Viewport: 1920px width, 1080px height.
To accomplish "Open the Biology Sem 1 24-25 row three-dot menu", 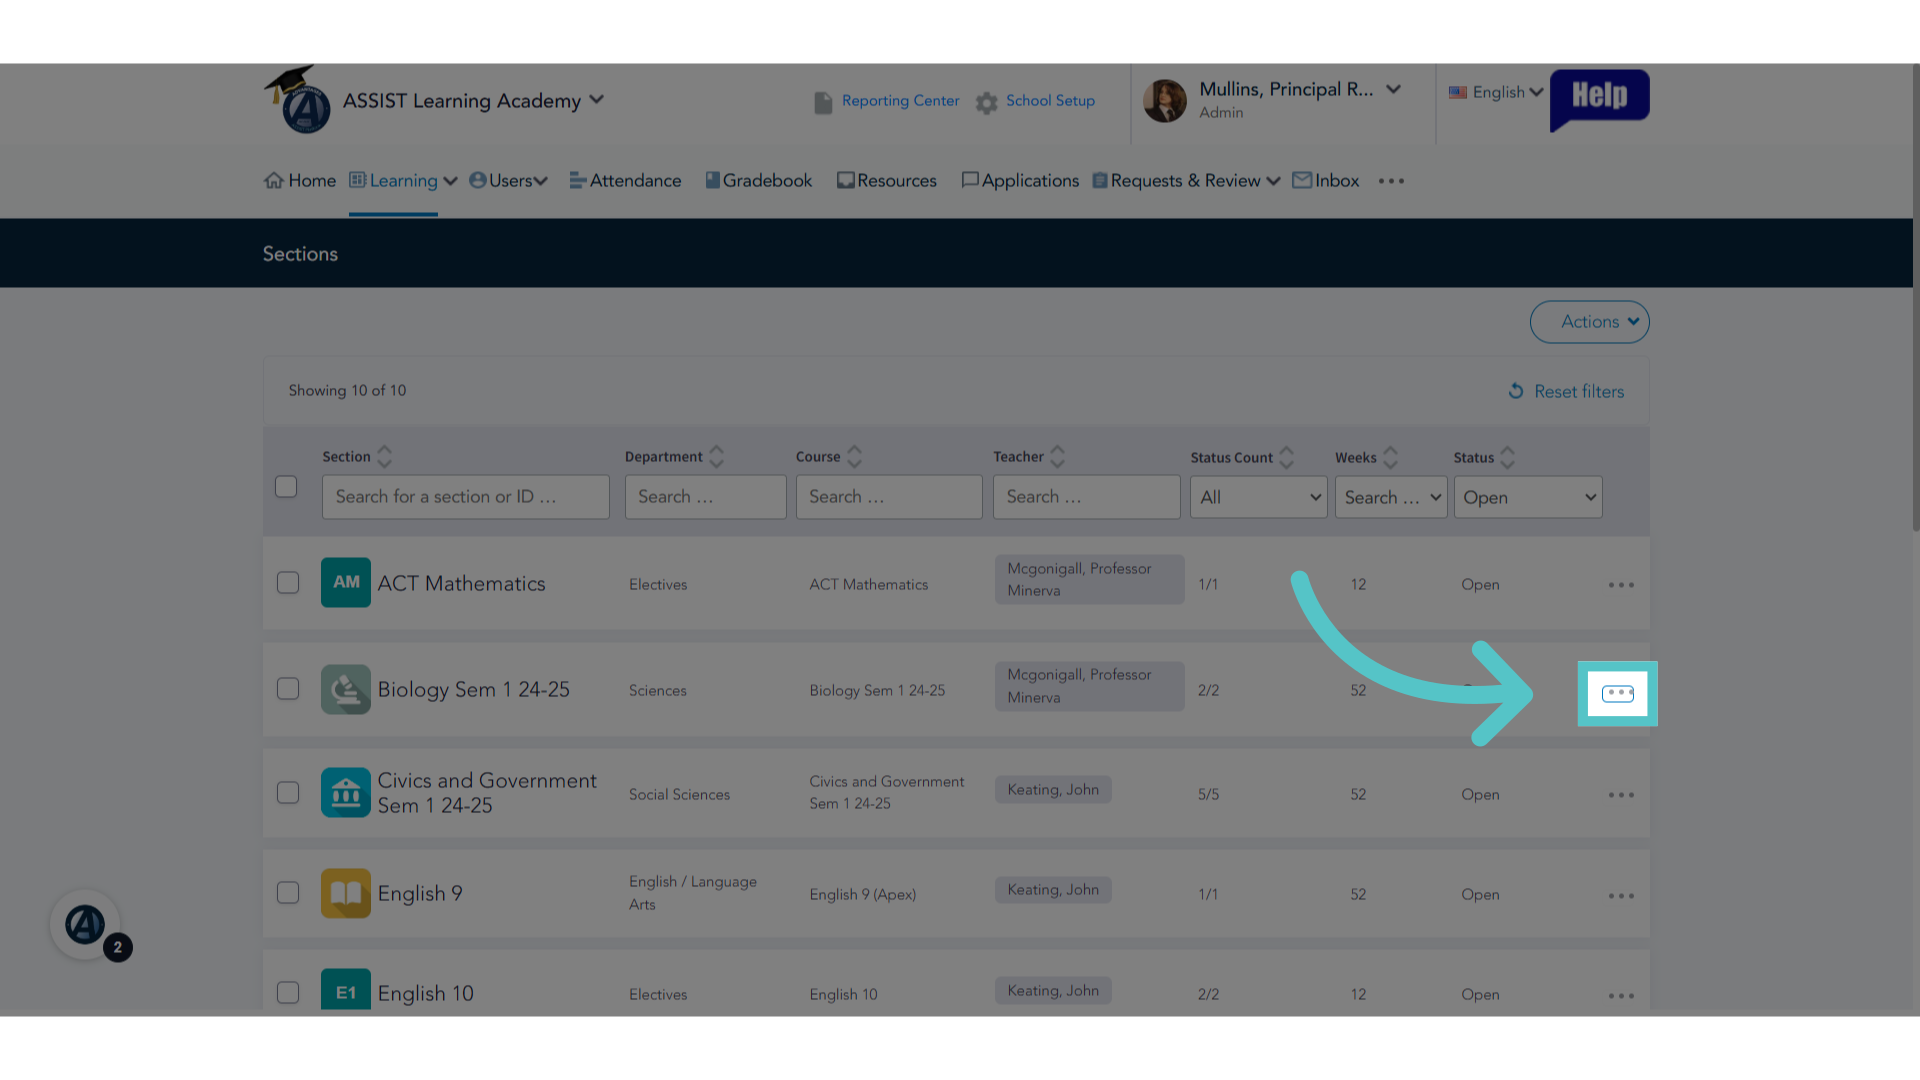I will tap(1618, 693).
